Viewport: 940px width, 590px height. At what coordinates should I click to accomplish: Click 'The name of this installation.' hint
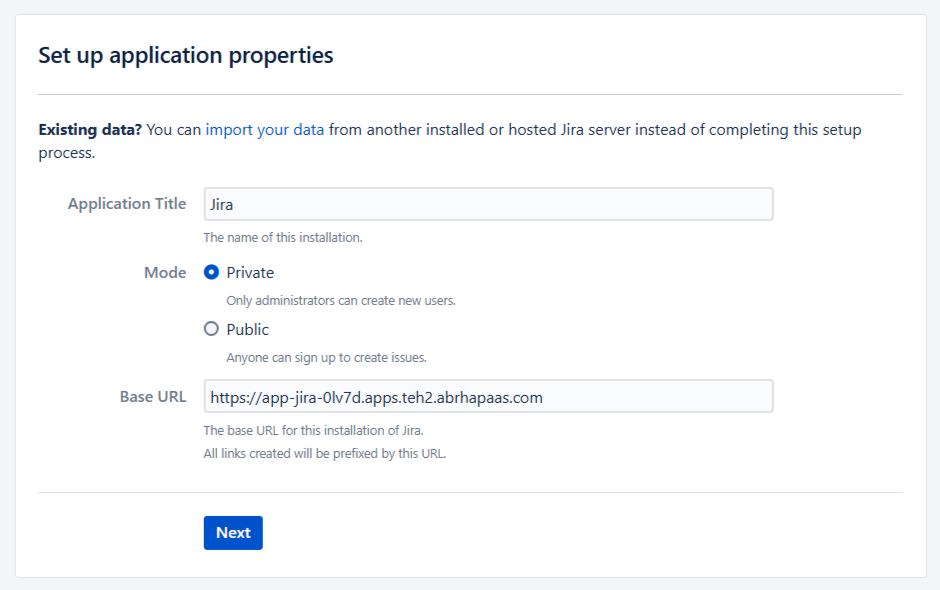(283, 237)
